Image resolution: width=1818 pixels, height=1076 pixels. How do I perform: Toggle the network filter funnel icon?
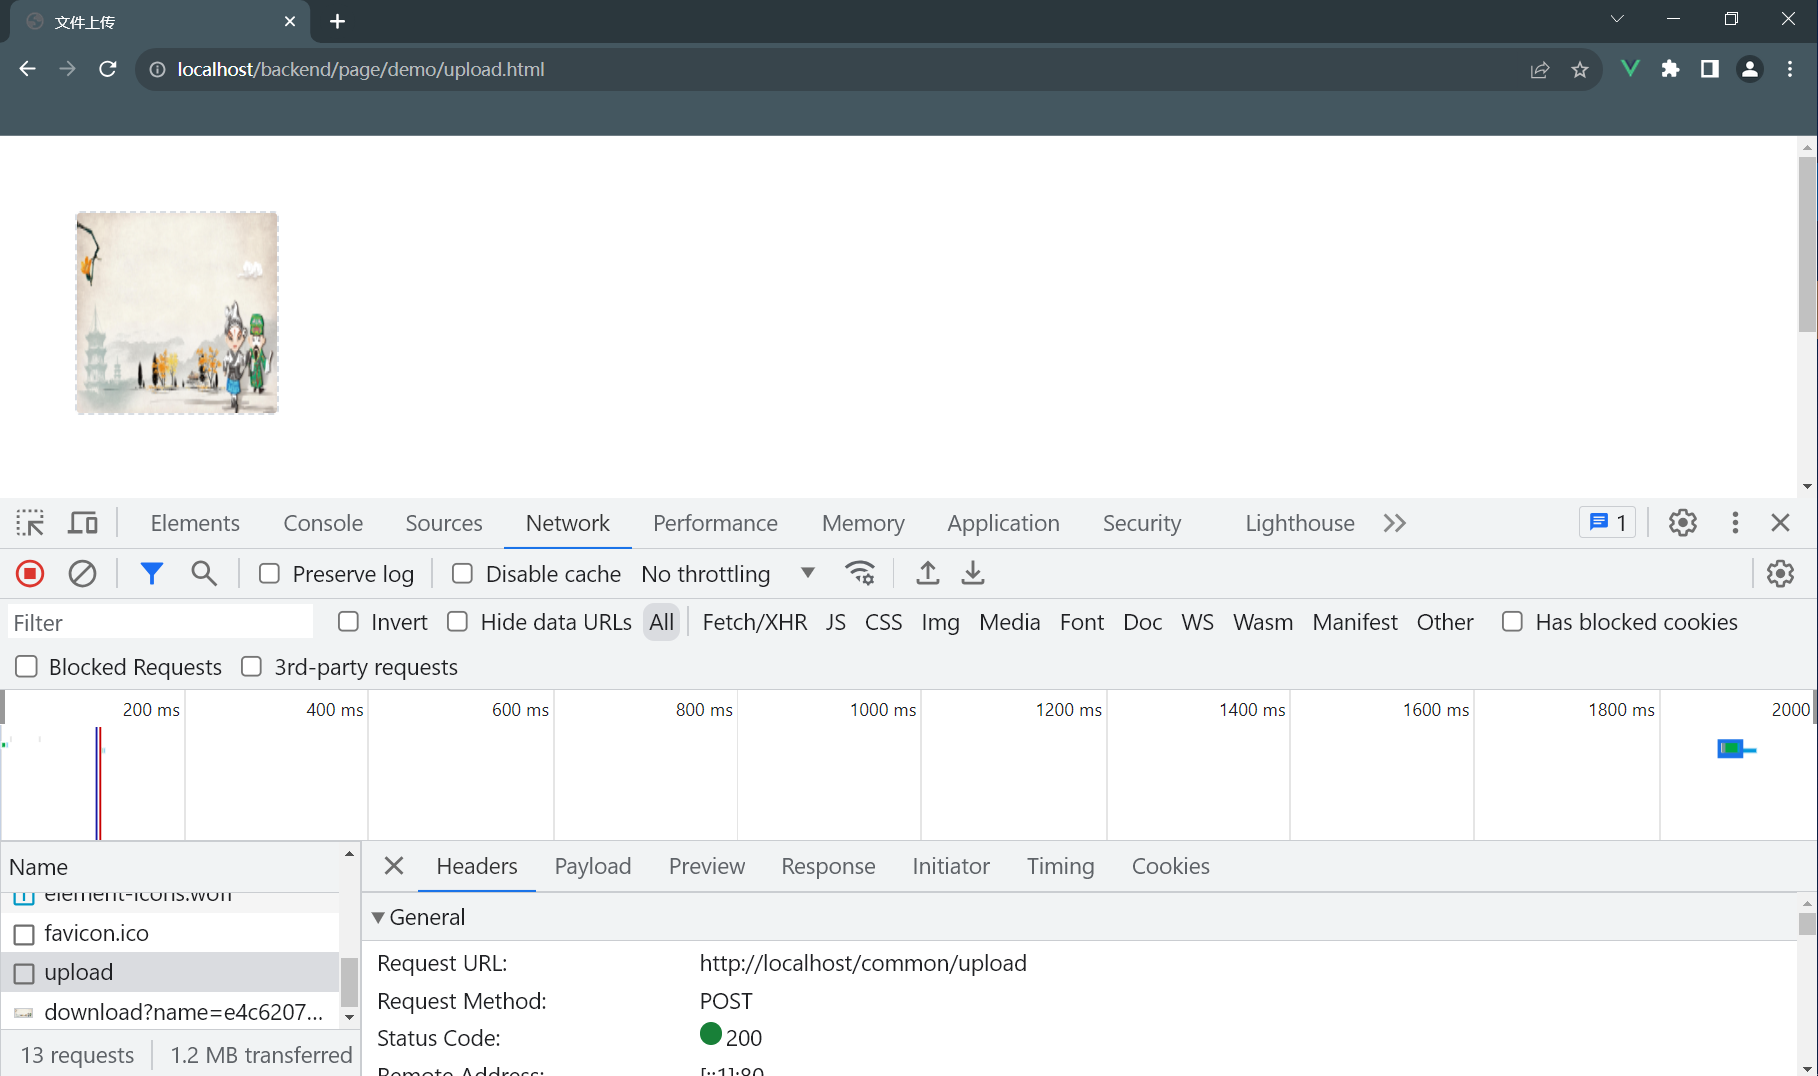click(151, 573)
